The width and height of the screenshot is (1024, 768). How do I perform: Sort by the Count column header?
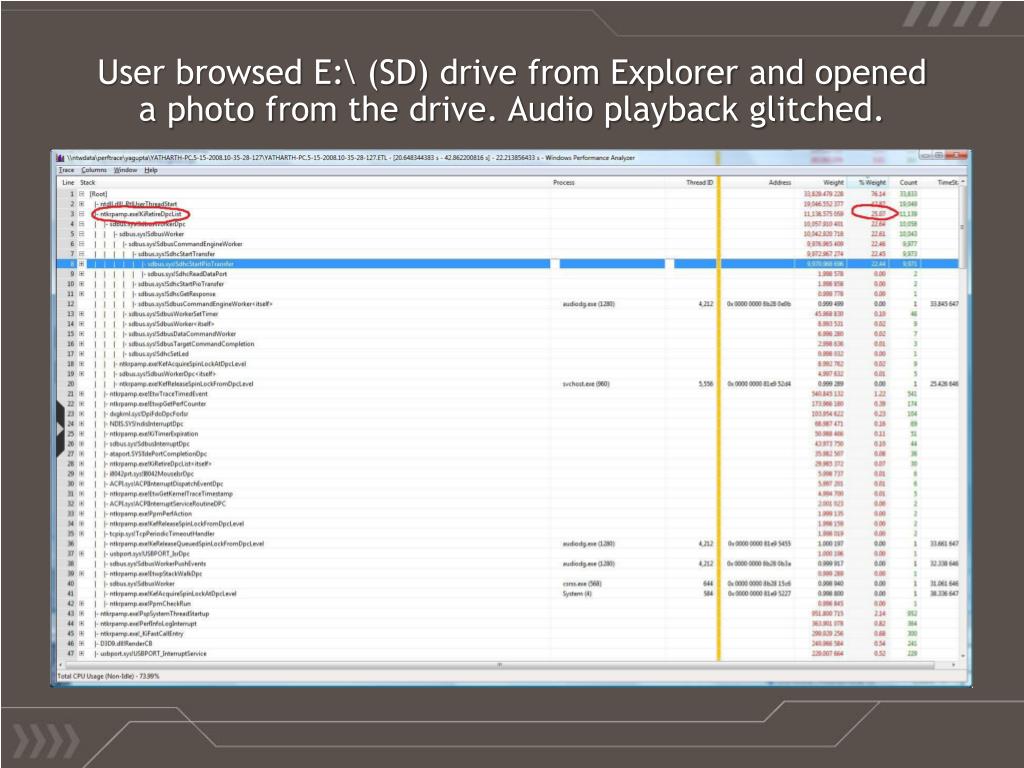908,183
